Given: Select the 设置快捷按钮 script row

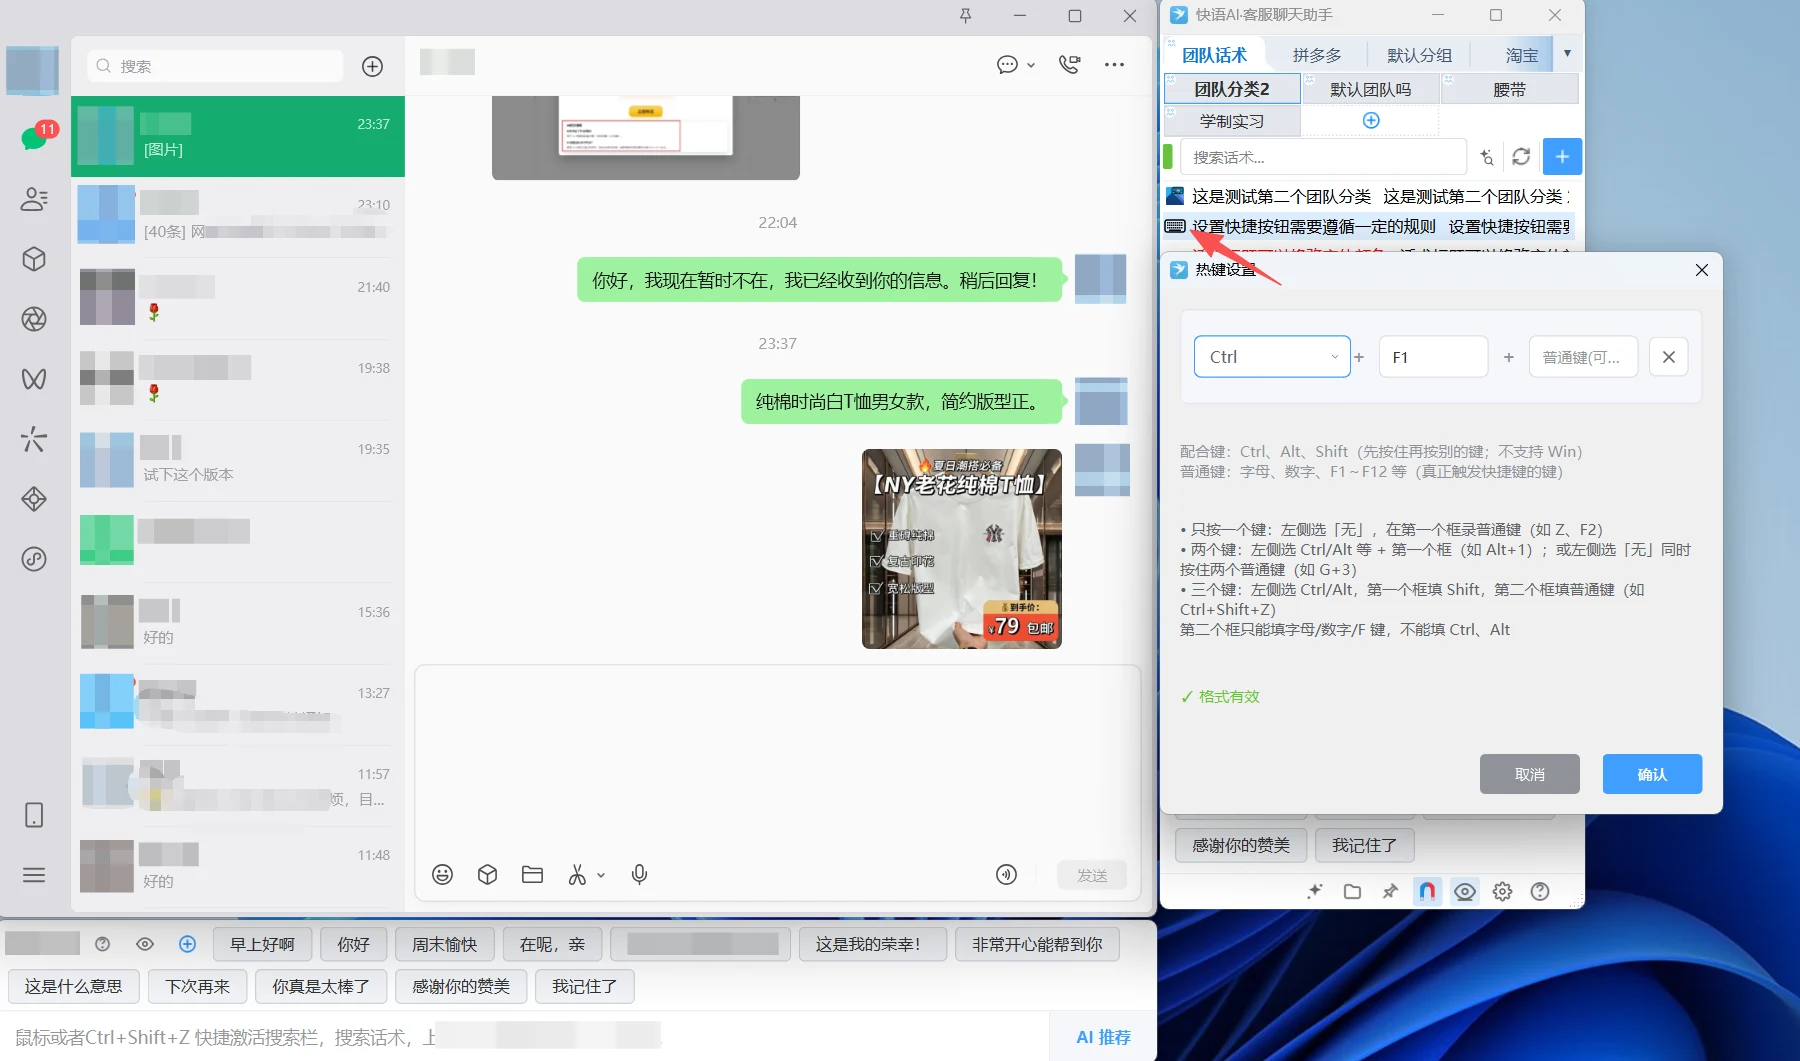Looking at the screenshot, I should [x=1369, y=227].
